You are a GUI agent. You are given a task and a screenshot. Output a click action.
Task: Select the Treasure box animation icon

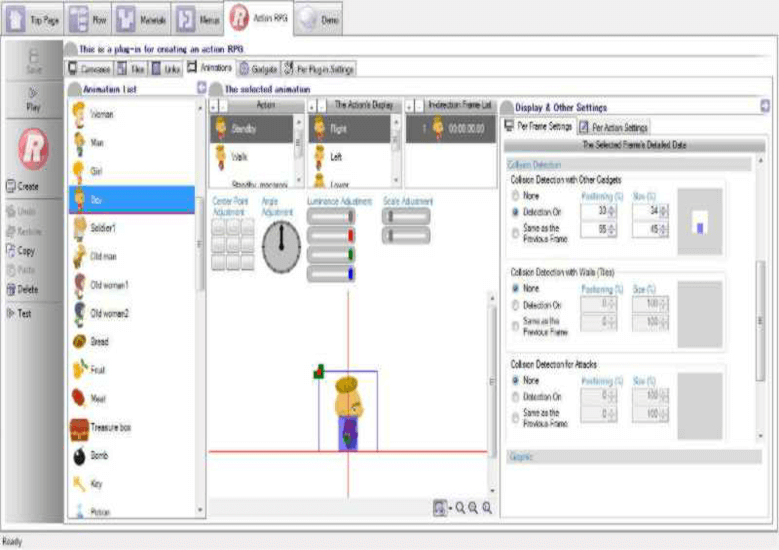tap(81, 428)
